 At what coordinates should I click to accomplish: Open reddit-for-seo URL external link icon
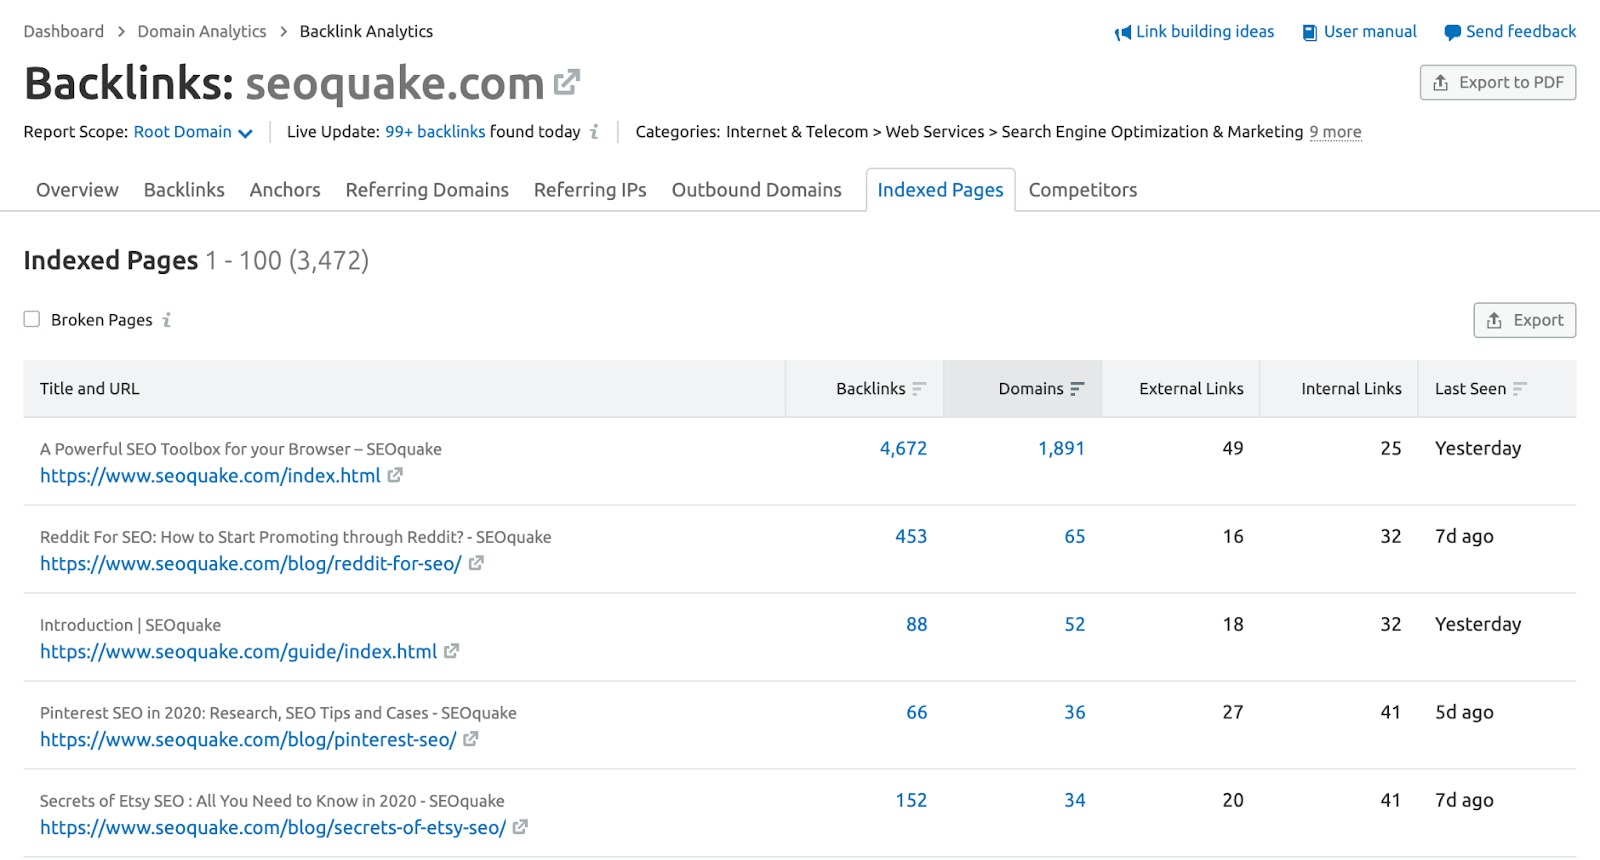click(476, 563)
